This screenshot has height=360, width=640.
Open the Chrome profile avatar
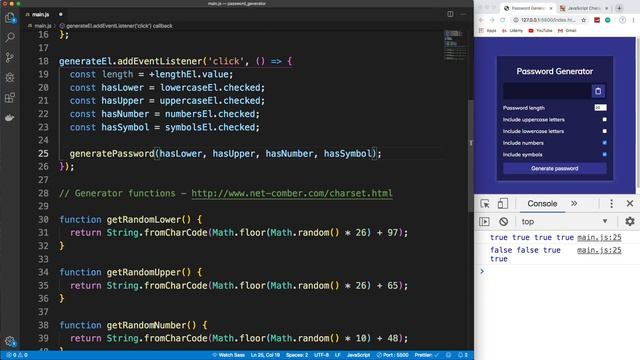(622, 20)
